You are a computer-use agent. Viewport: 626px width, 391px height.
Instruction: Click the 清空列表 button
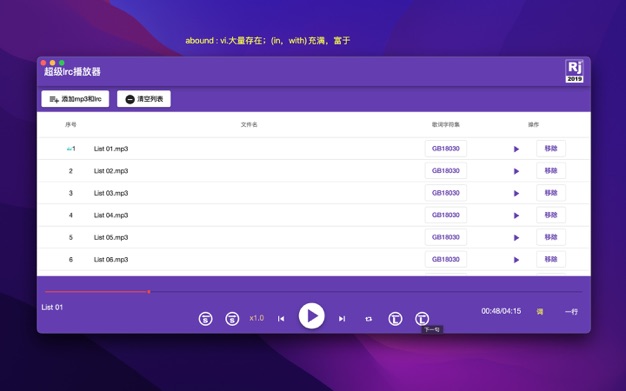pos(144,99)
